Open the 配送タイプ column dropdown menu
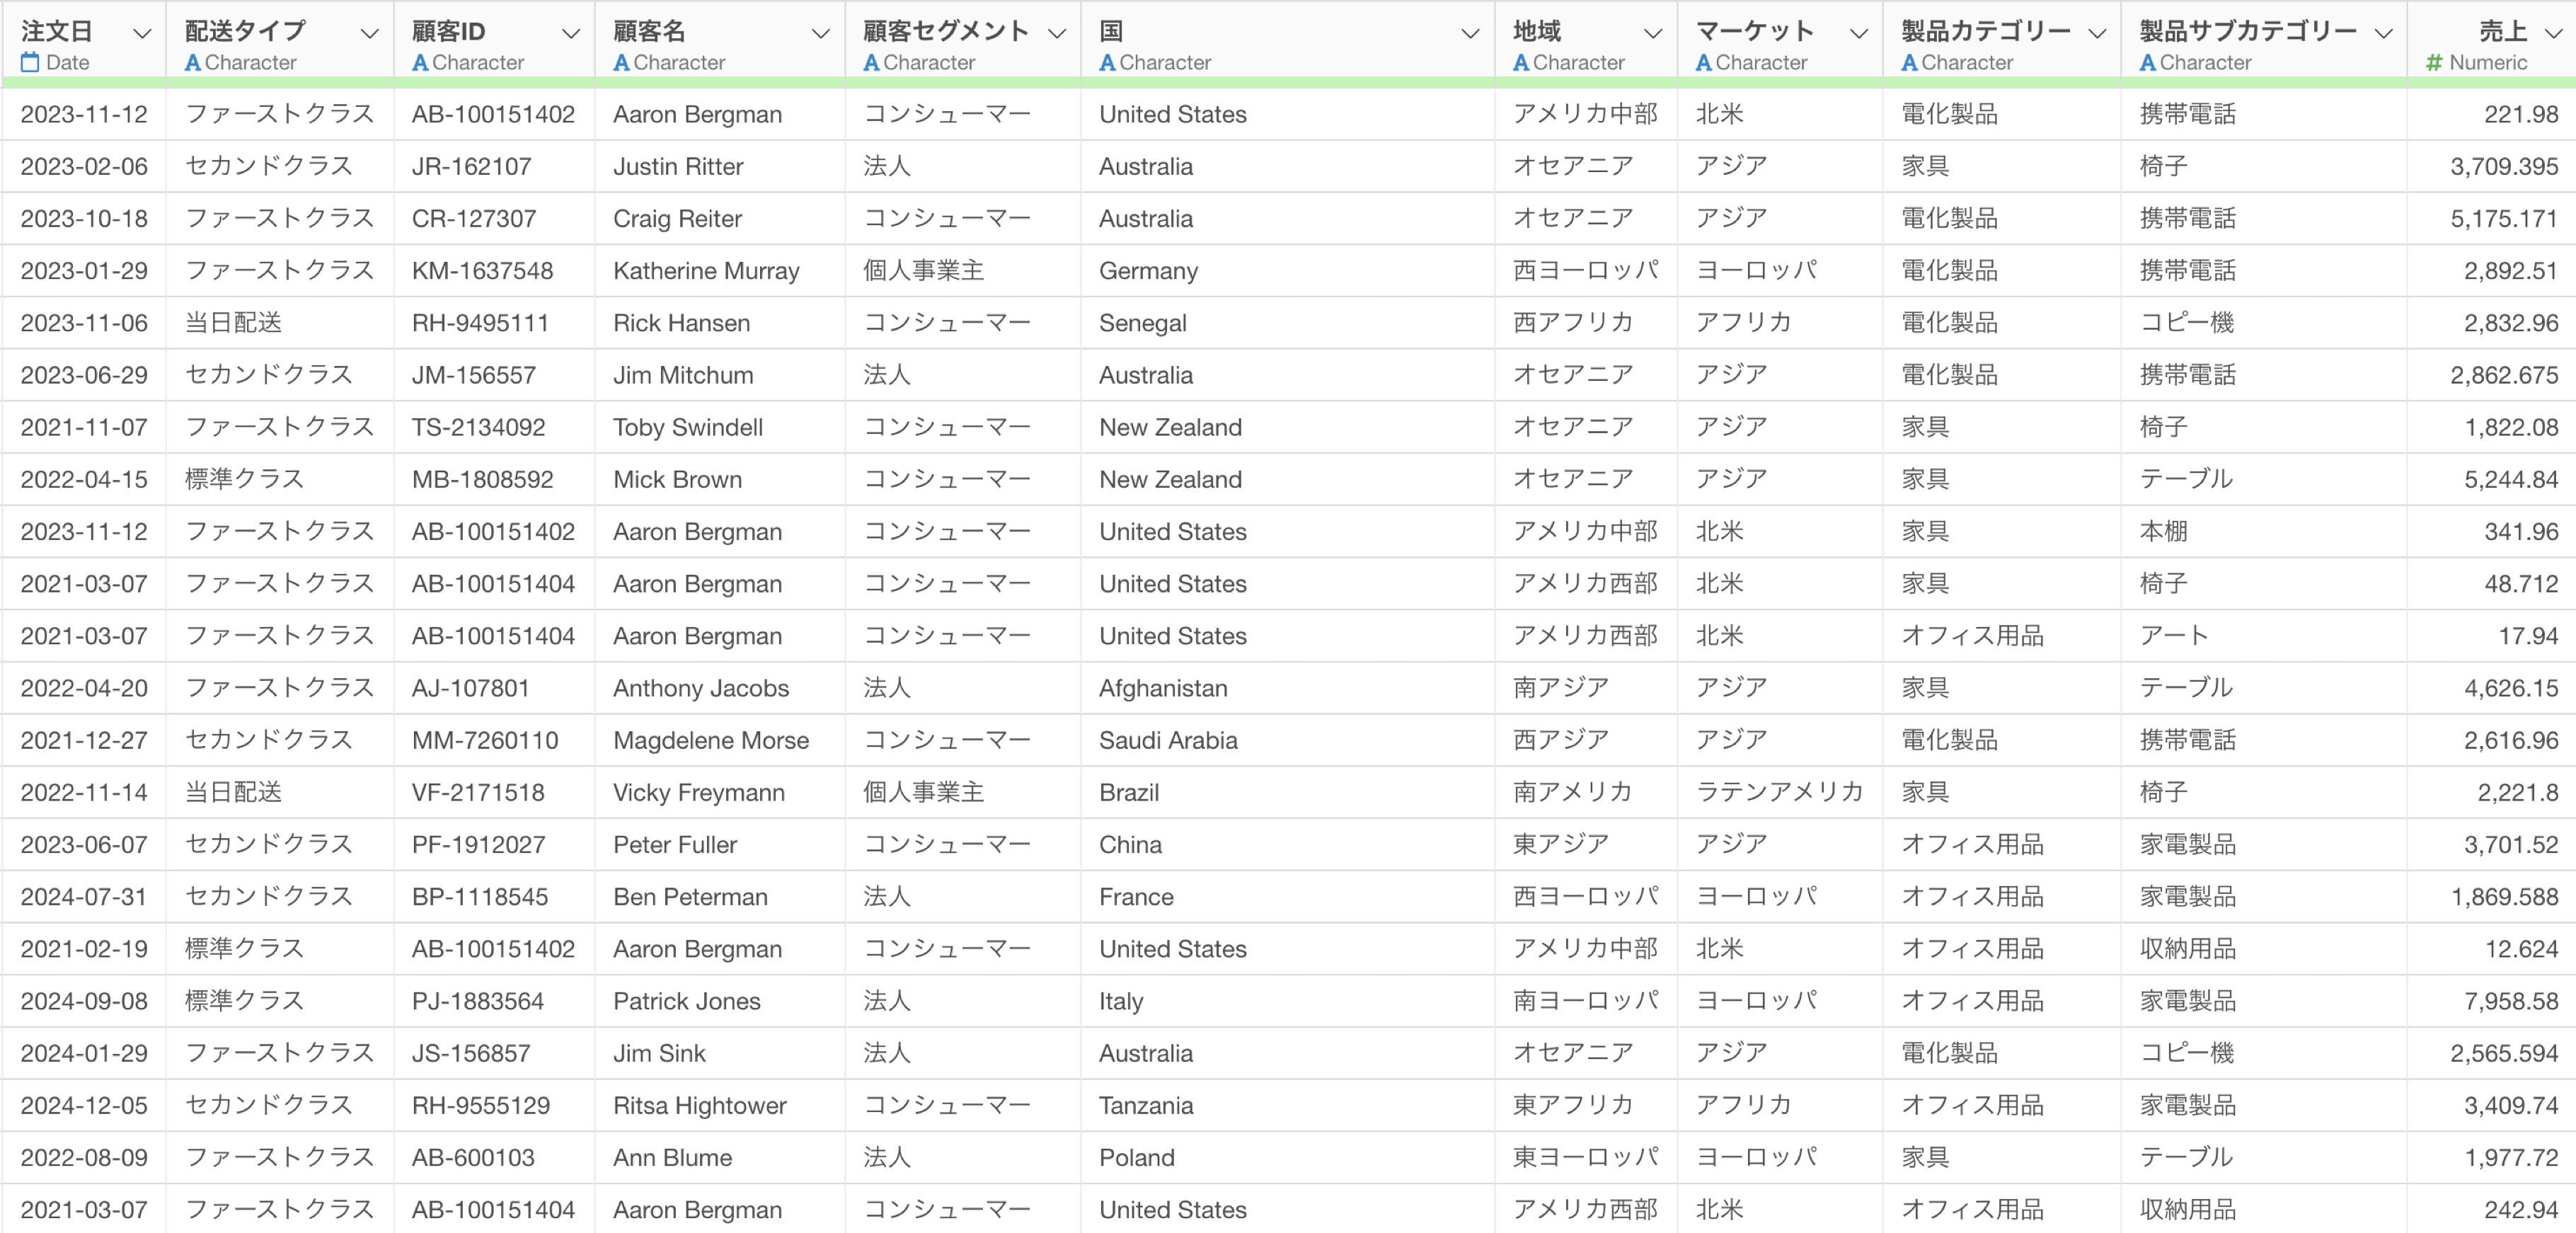This screenshot has width=2576, height=1233. pos(370,33)
